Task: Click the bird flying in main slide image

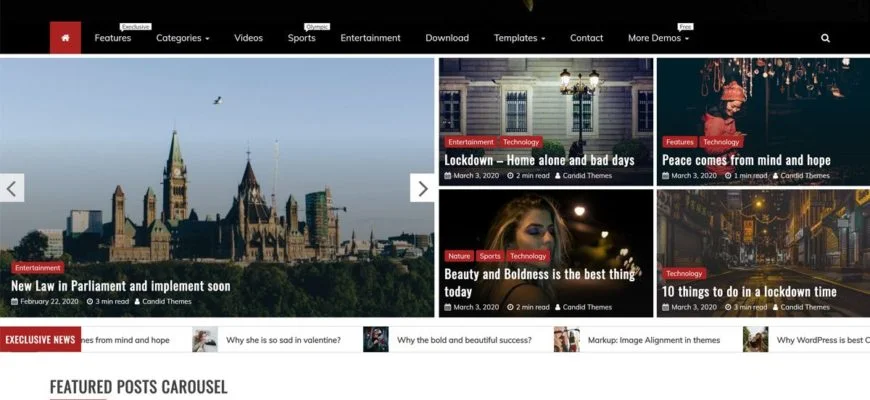Action: (x=217, y=100)
